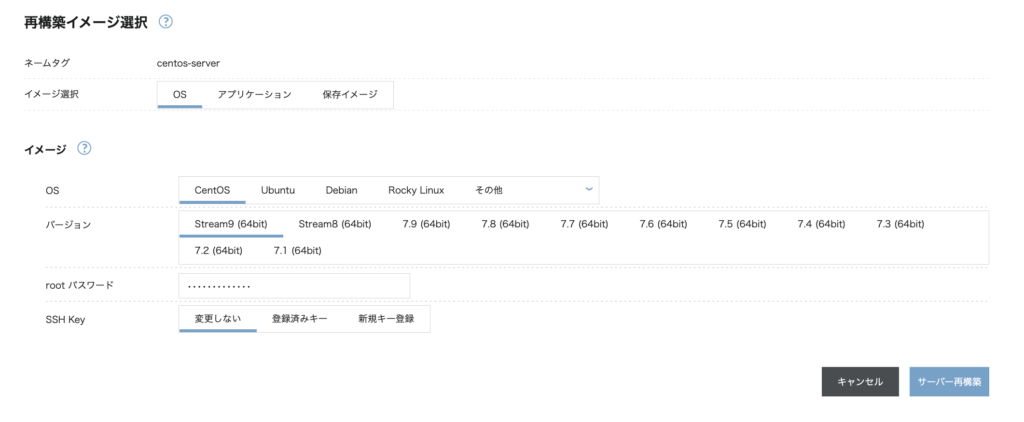Open the その他 OS option
Viewport: 1024px width, 422px height.
pyautogui.click(x=488, y=190)
